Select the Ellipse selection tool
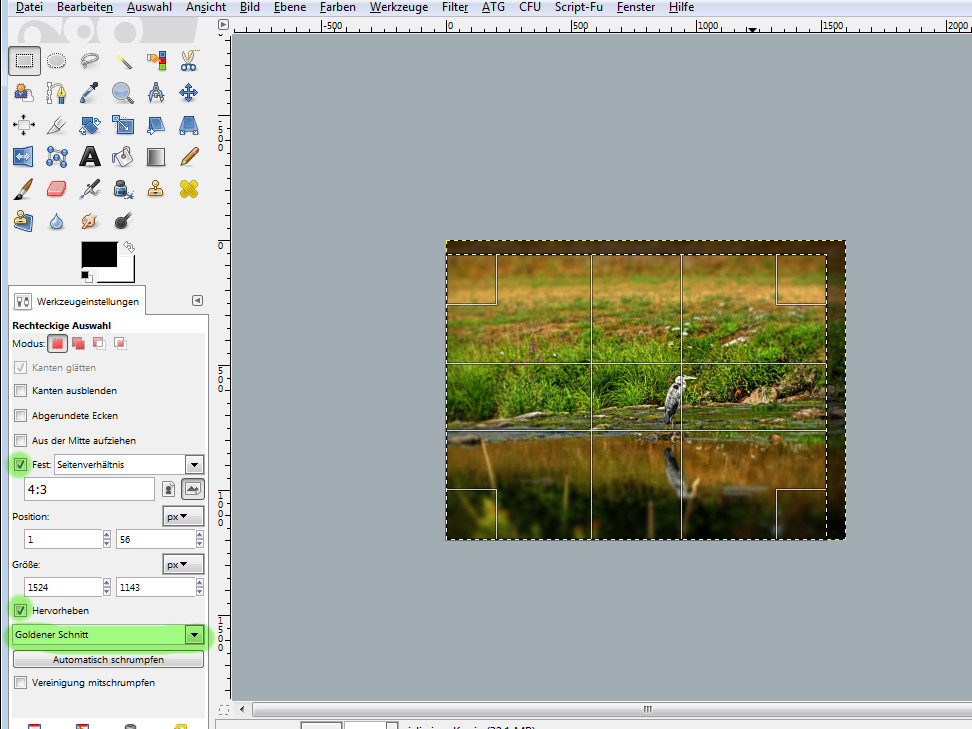The image size is (972, 729). tap(57, 61)
